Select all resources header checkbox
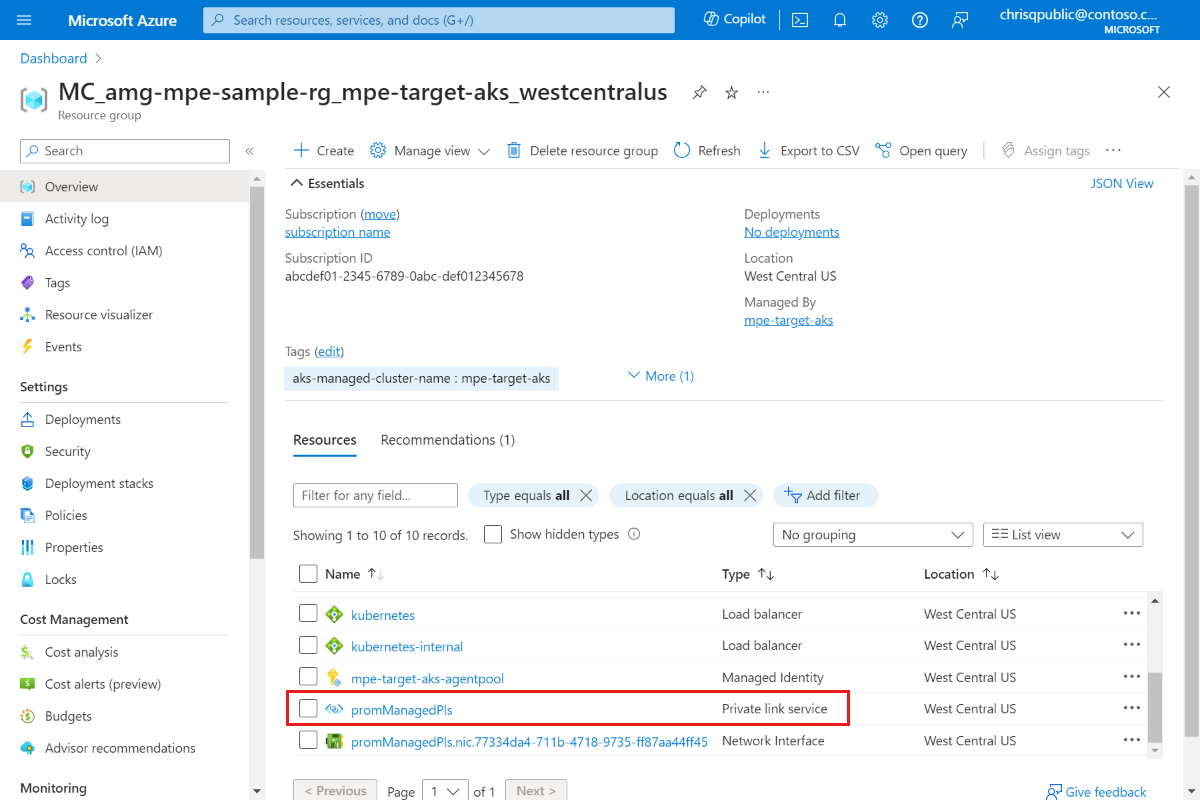1200x800 pixels. click(x=308, y=574)
